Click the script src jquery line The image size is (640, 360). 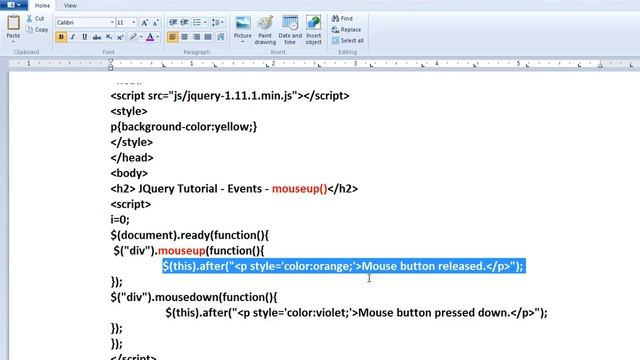coord(230,96)
